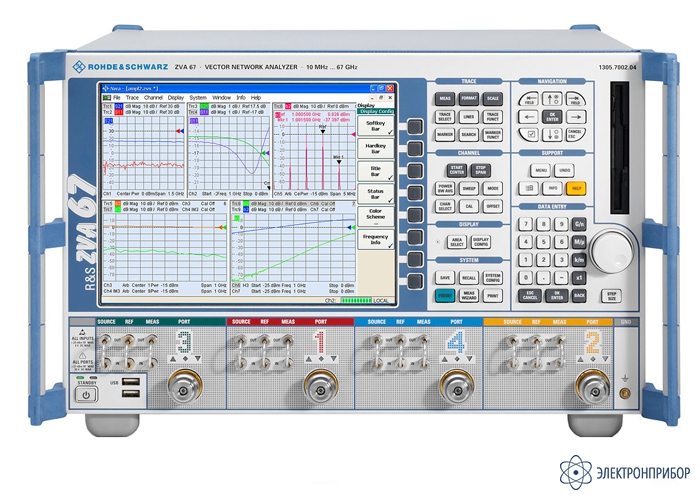Tap the MEAS WIZARD key
This screenshot has height=500, width=700.
(x=469, y=296)
